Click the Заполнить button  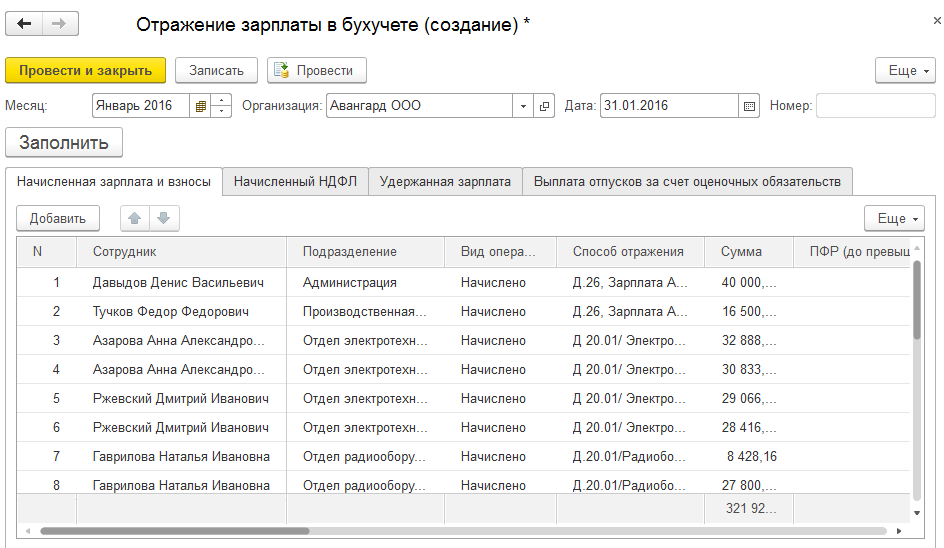tap(64, 143)
